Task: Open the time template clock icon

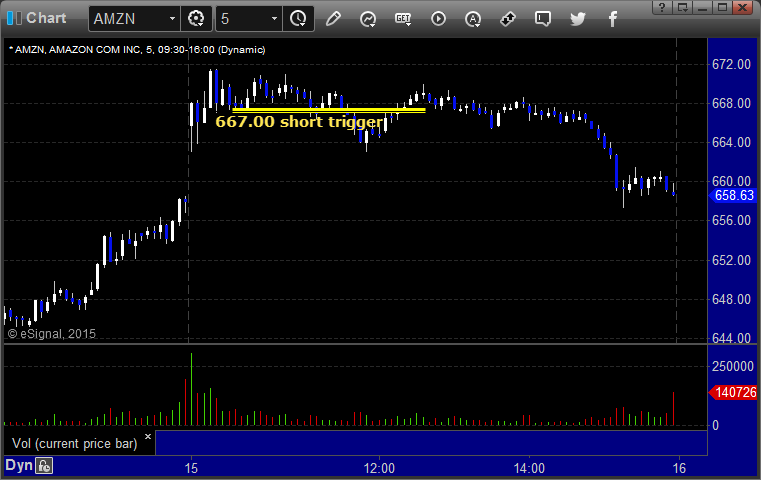Action: pos(298,18)
